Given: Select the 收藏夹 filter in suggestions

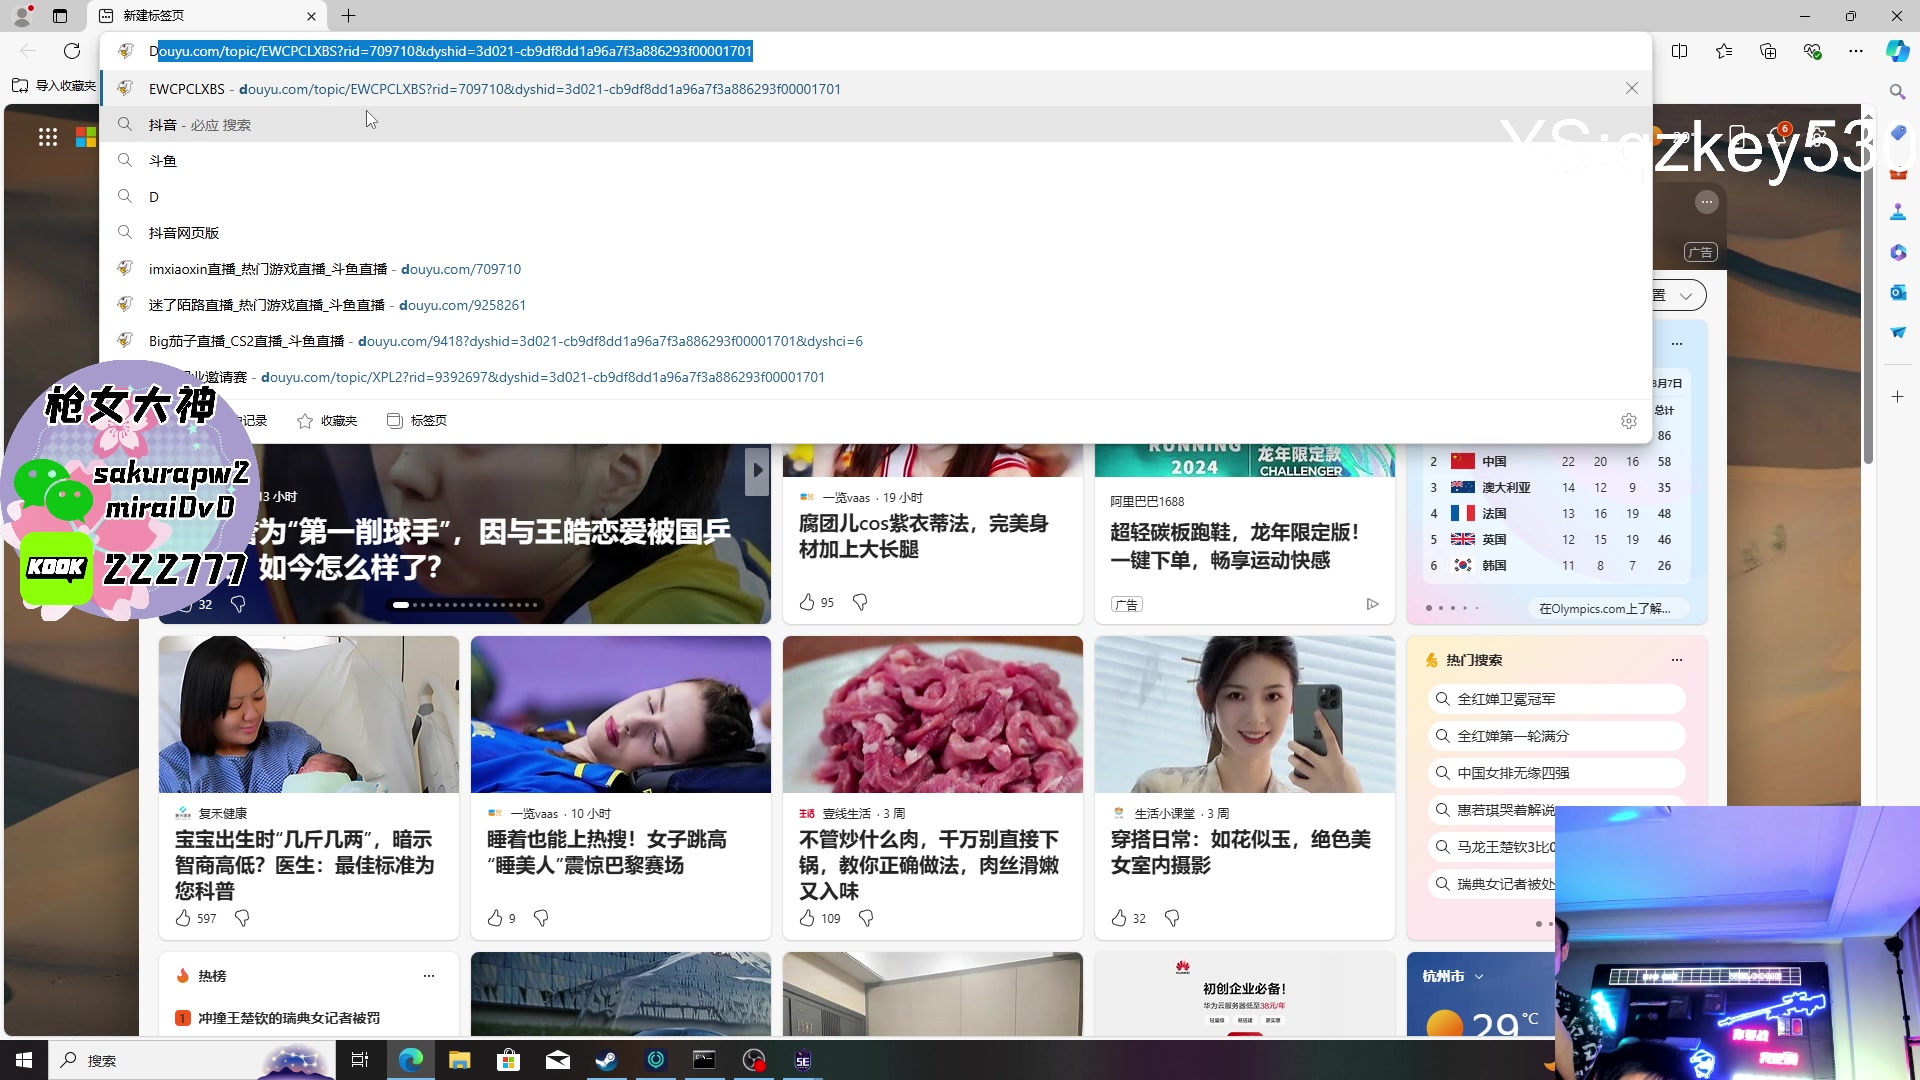Looking at the screenshot, I should click(x=327, y=421).
